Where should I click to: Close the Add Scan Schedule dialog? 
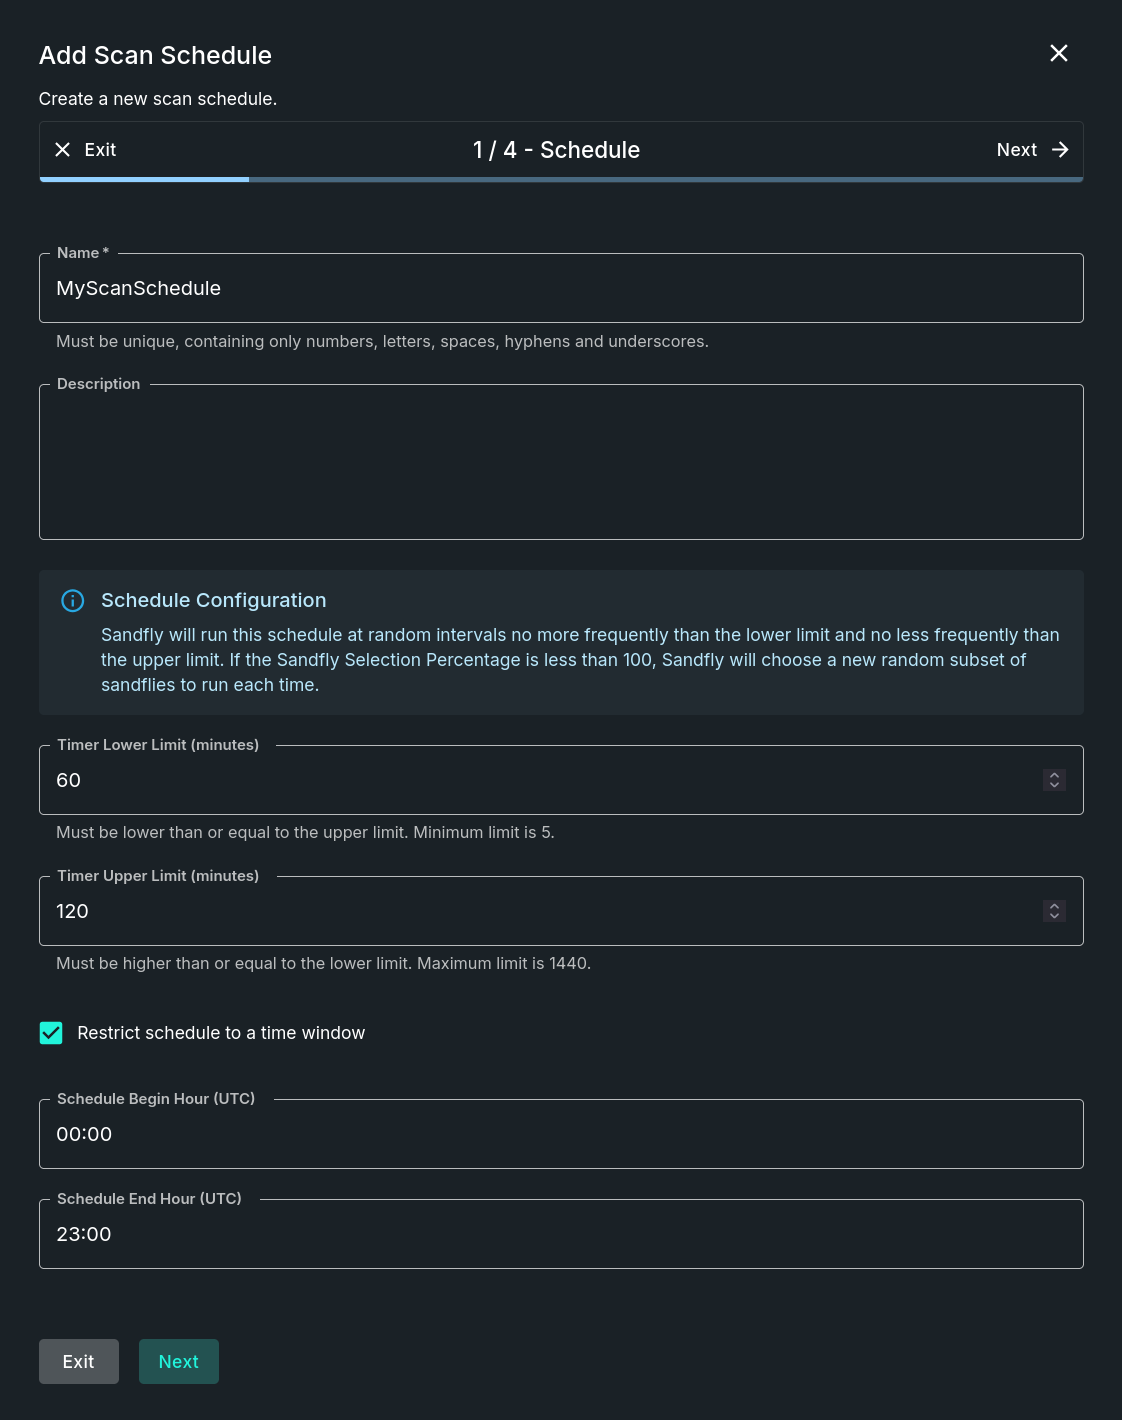point(1059,54)
